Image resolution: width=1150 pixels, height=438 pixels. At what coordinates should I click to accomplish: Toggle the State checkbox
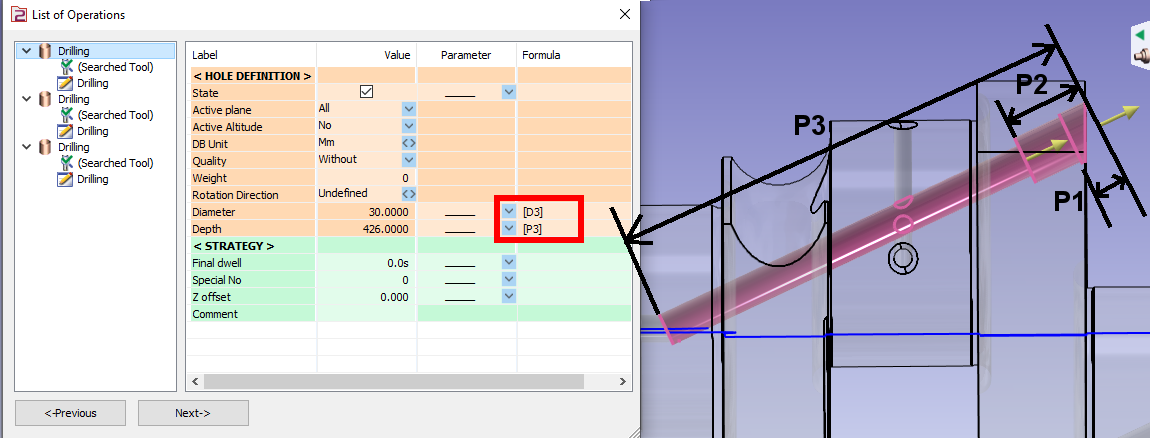pos(366,92)
